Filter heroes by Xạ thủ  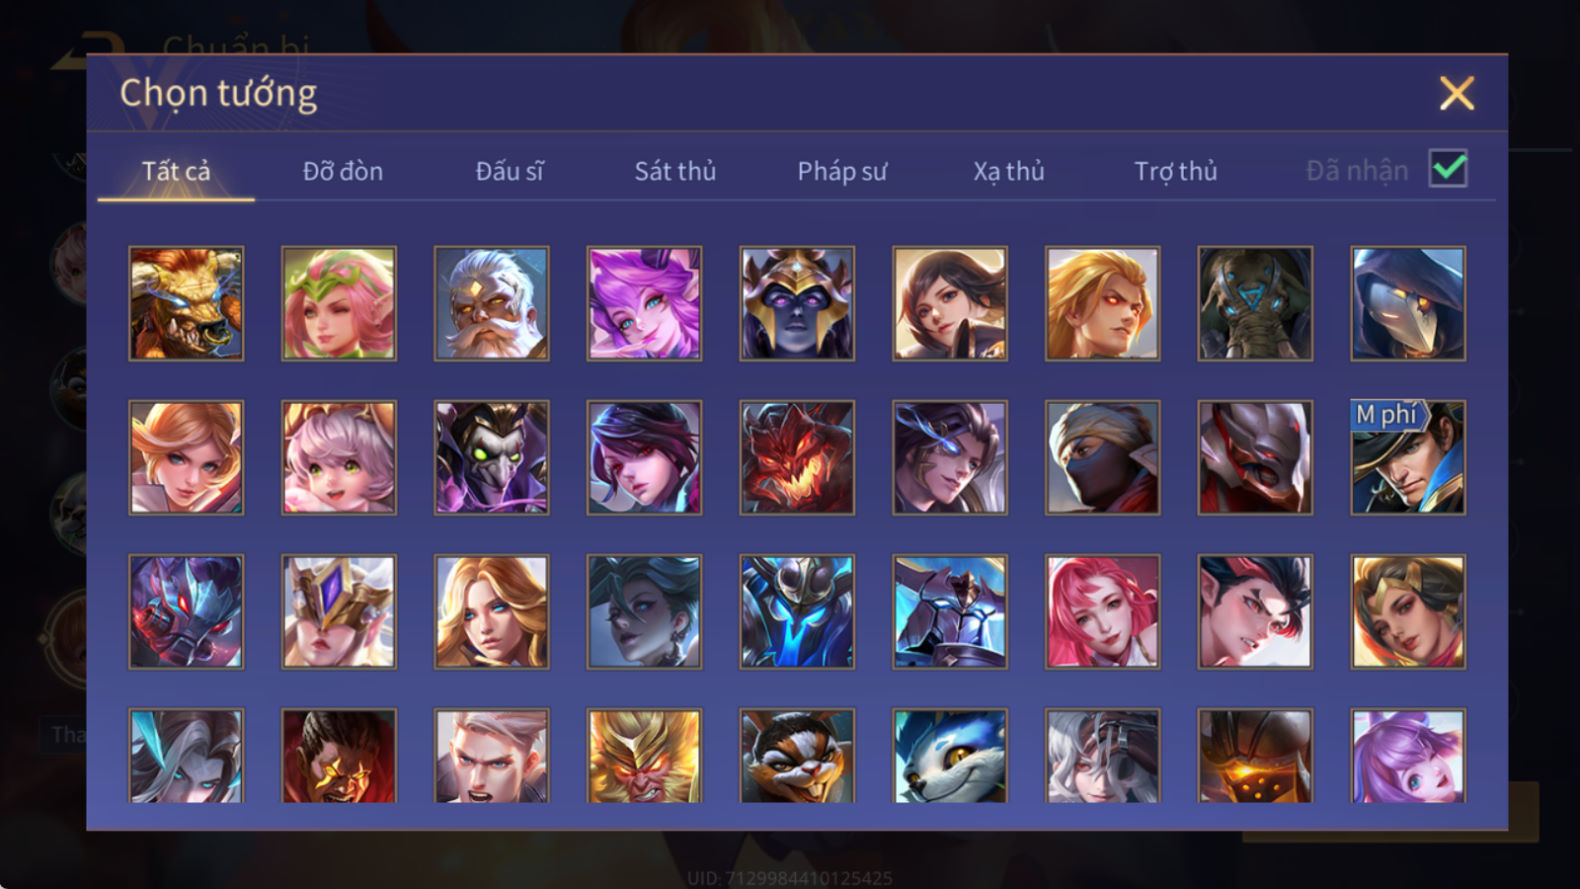1009,171
